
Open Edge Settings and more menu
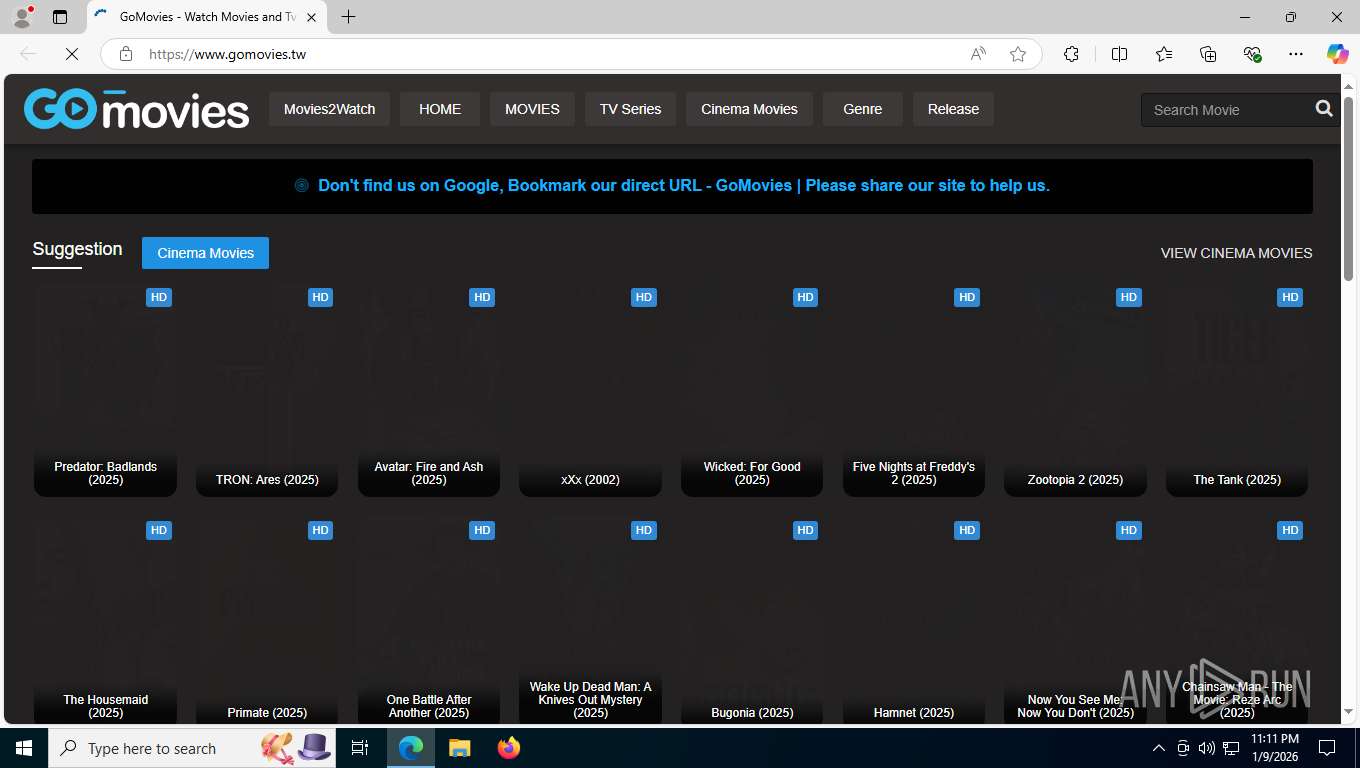(x=1296, y=54)
